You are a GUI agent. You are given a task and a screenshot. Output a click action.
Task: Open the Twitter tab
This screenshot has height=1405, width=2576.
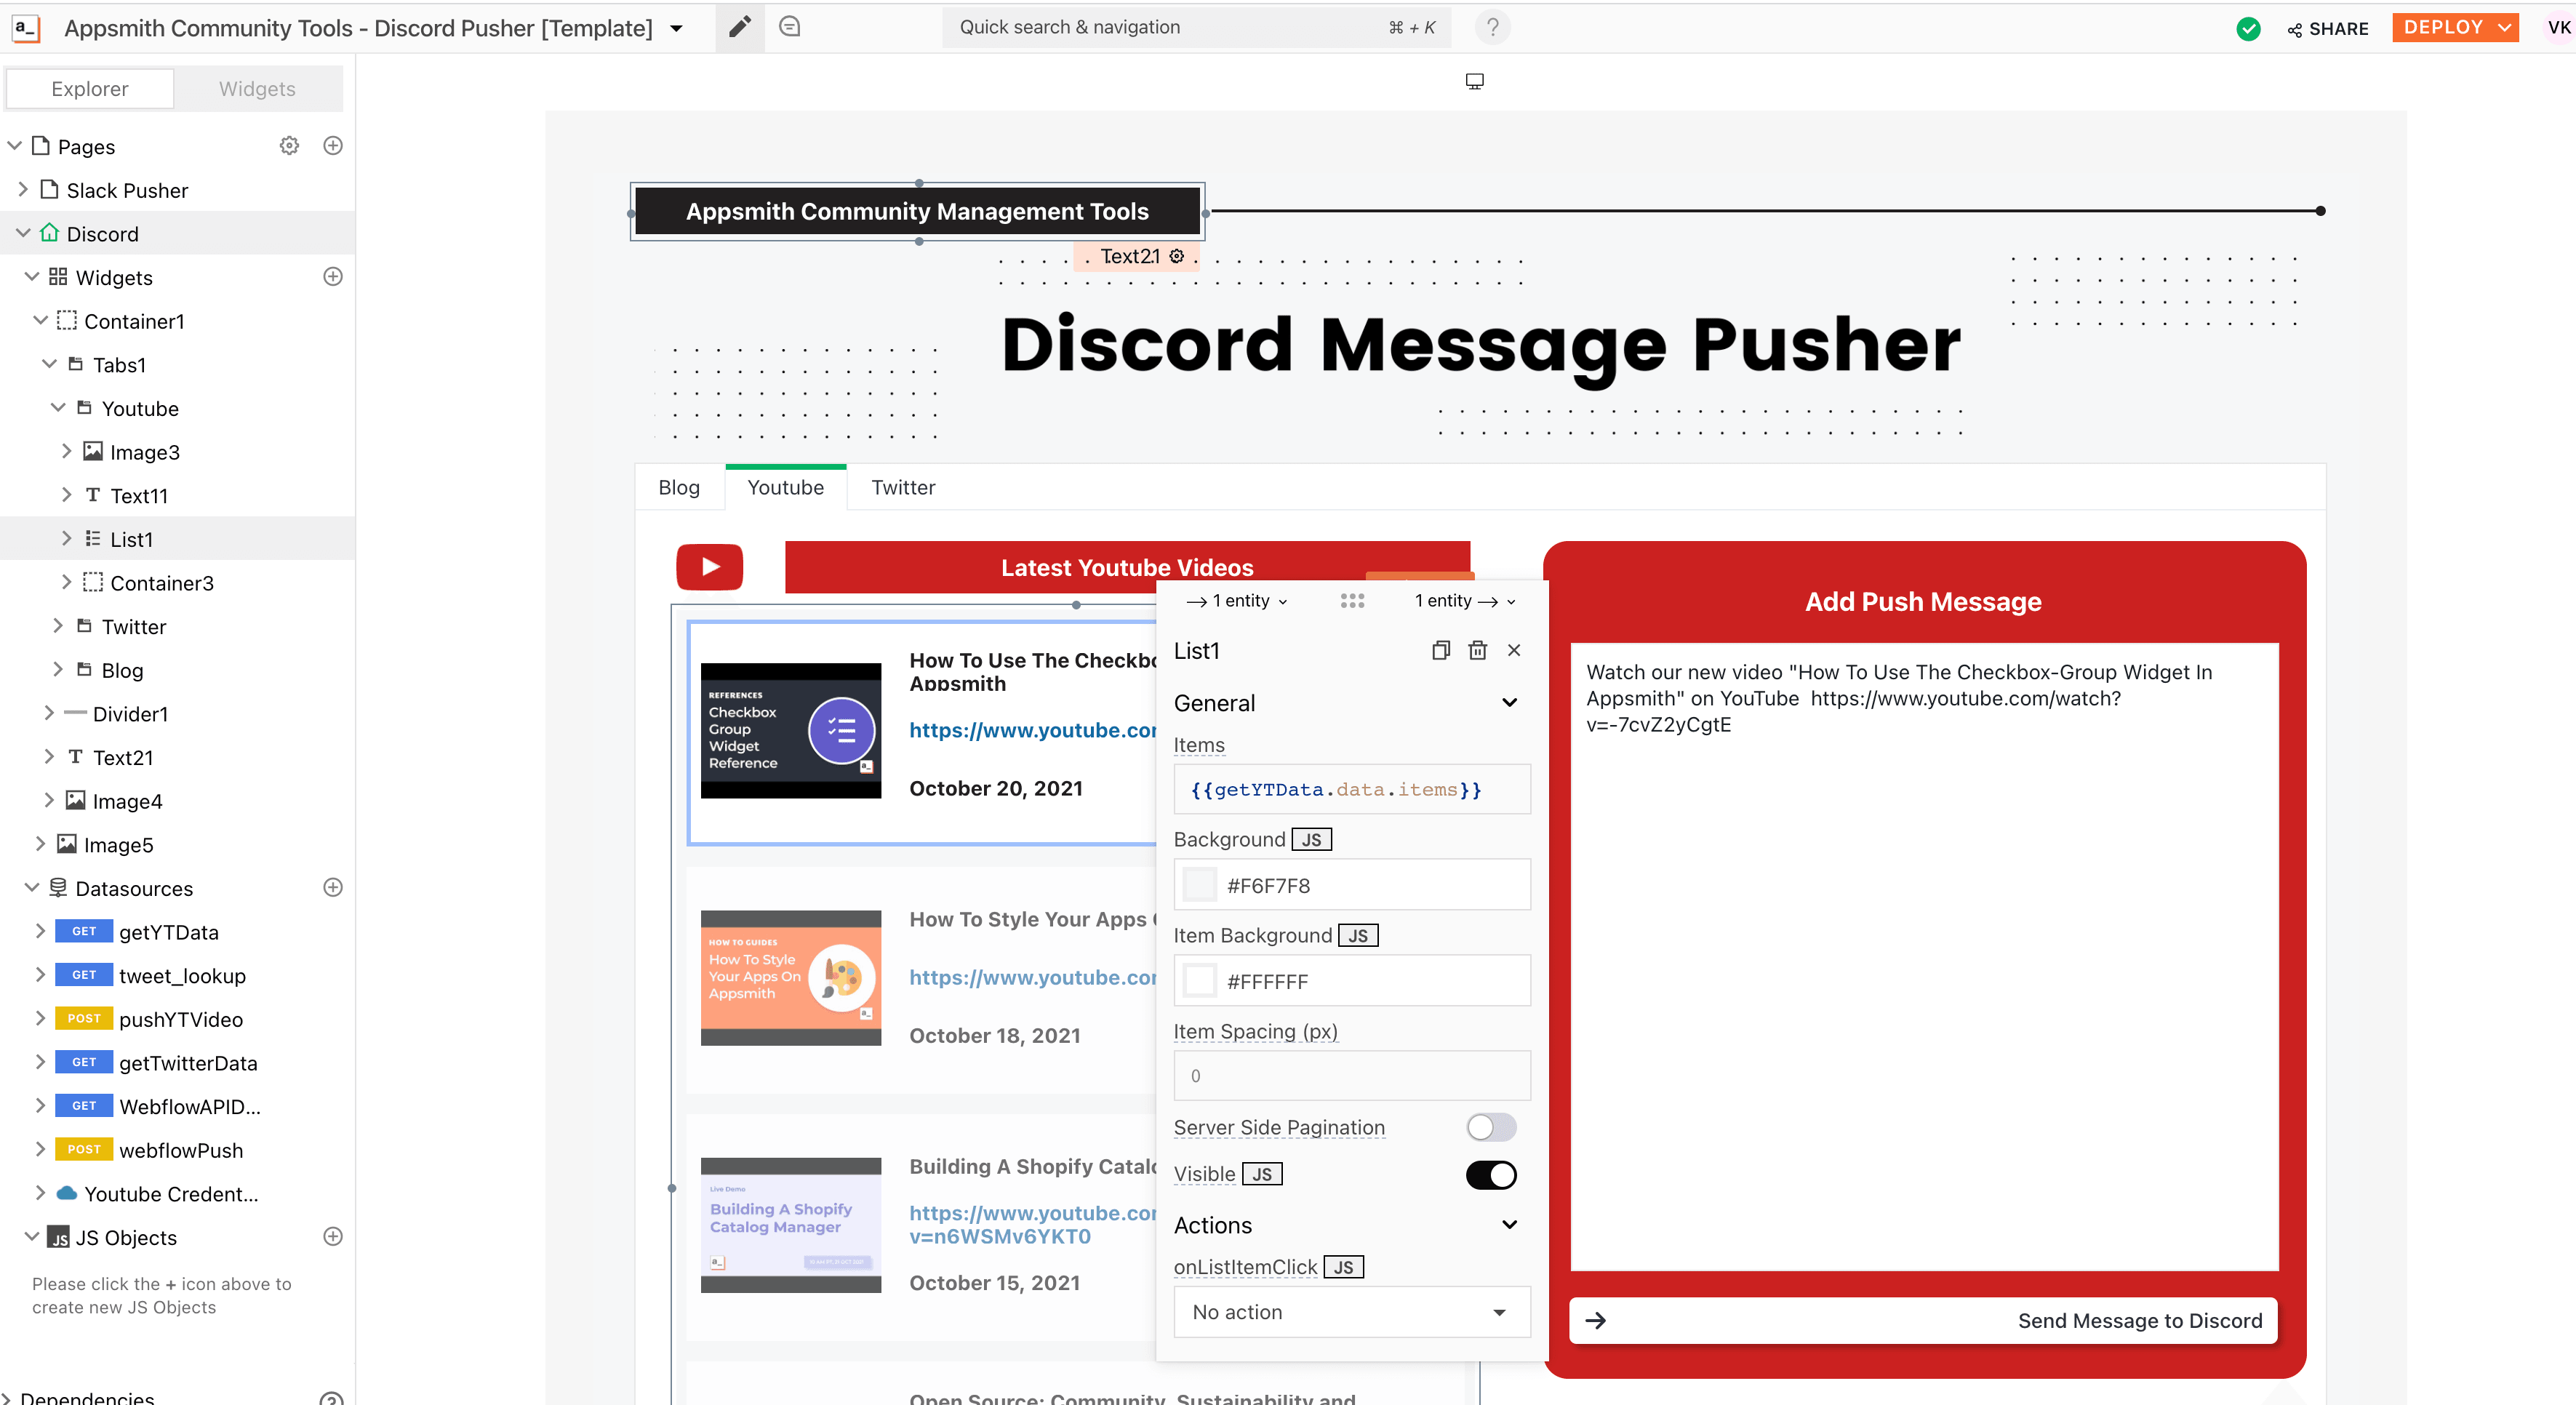point(903,488)
